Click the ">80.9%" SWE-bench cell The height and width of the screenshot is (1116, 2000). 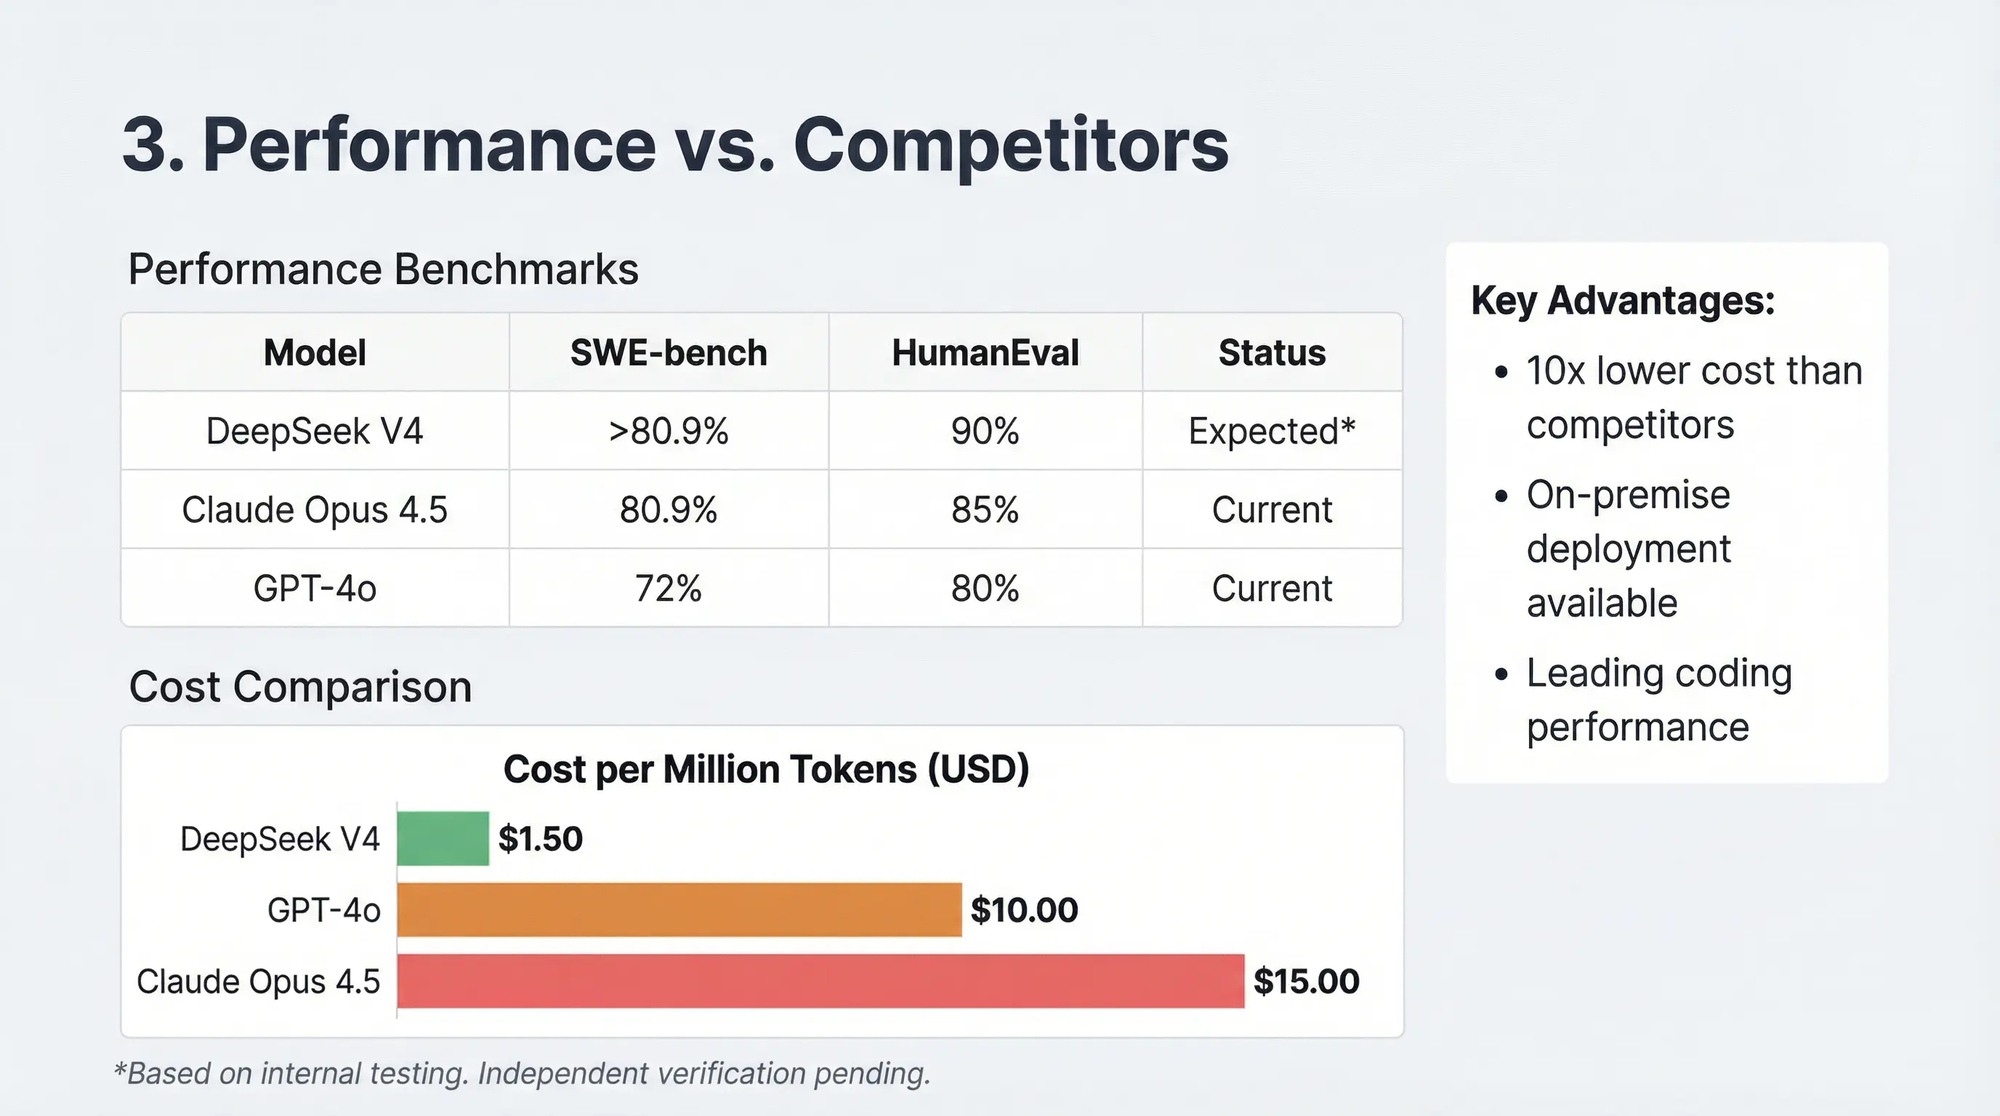pos(668,431)
